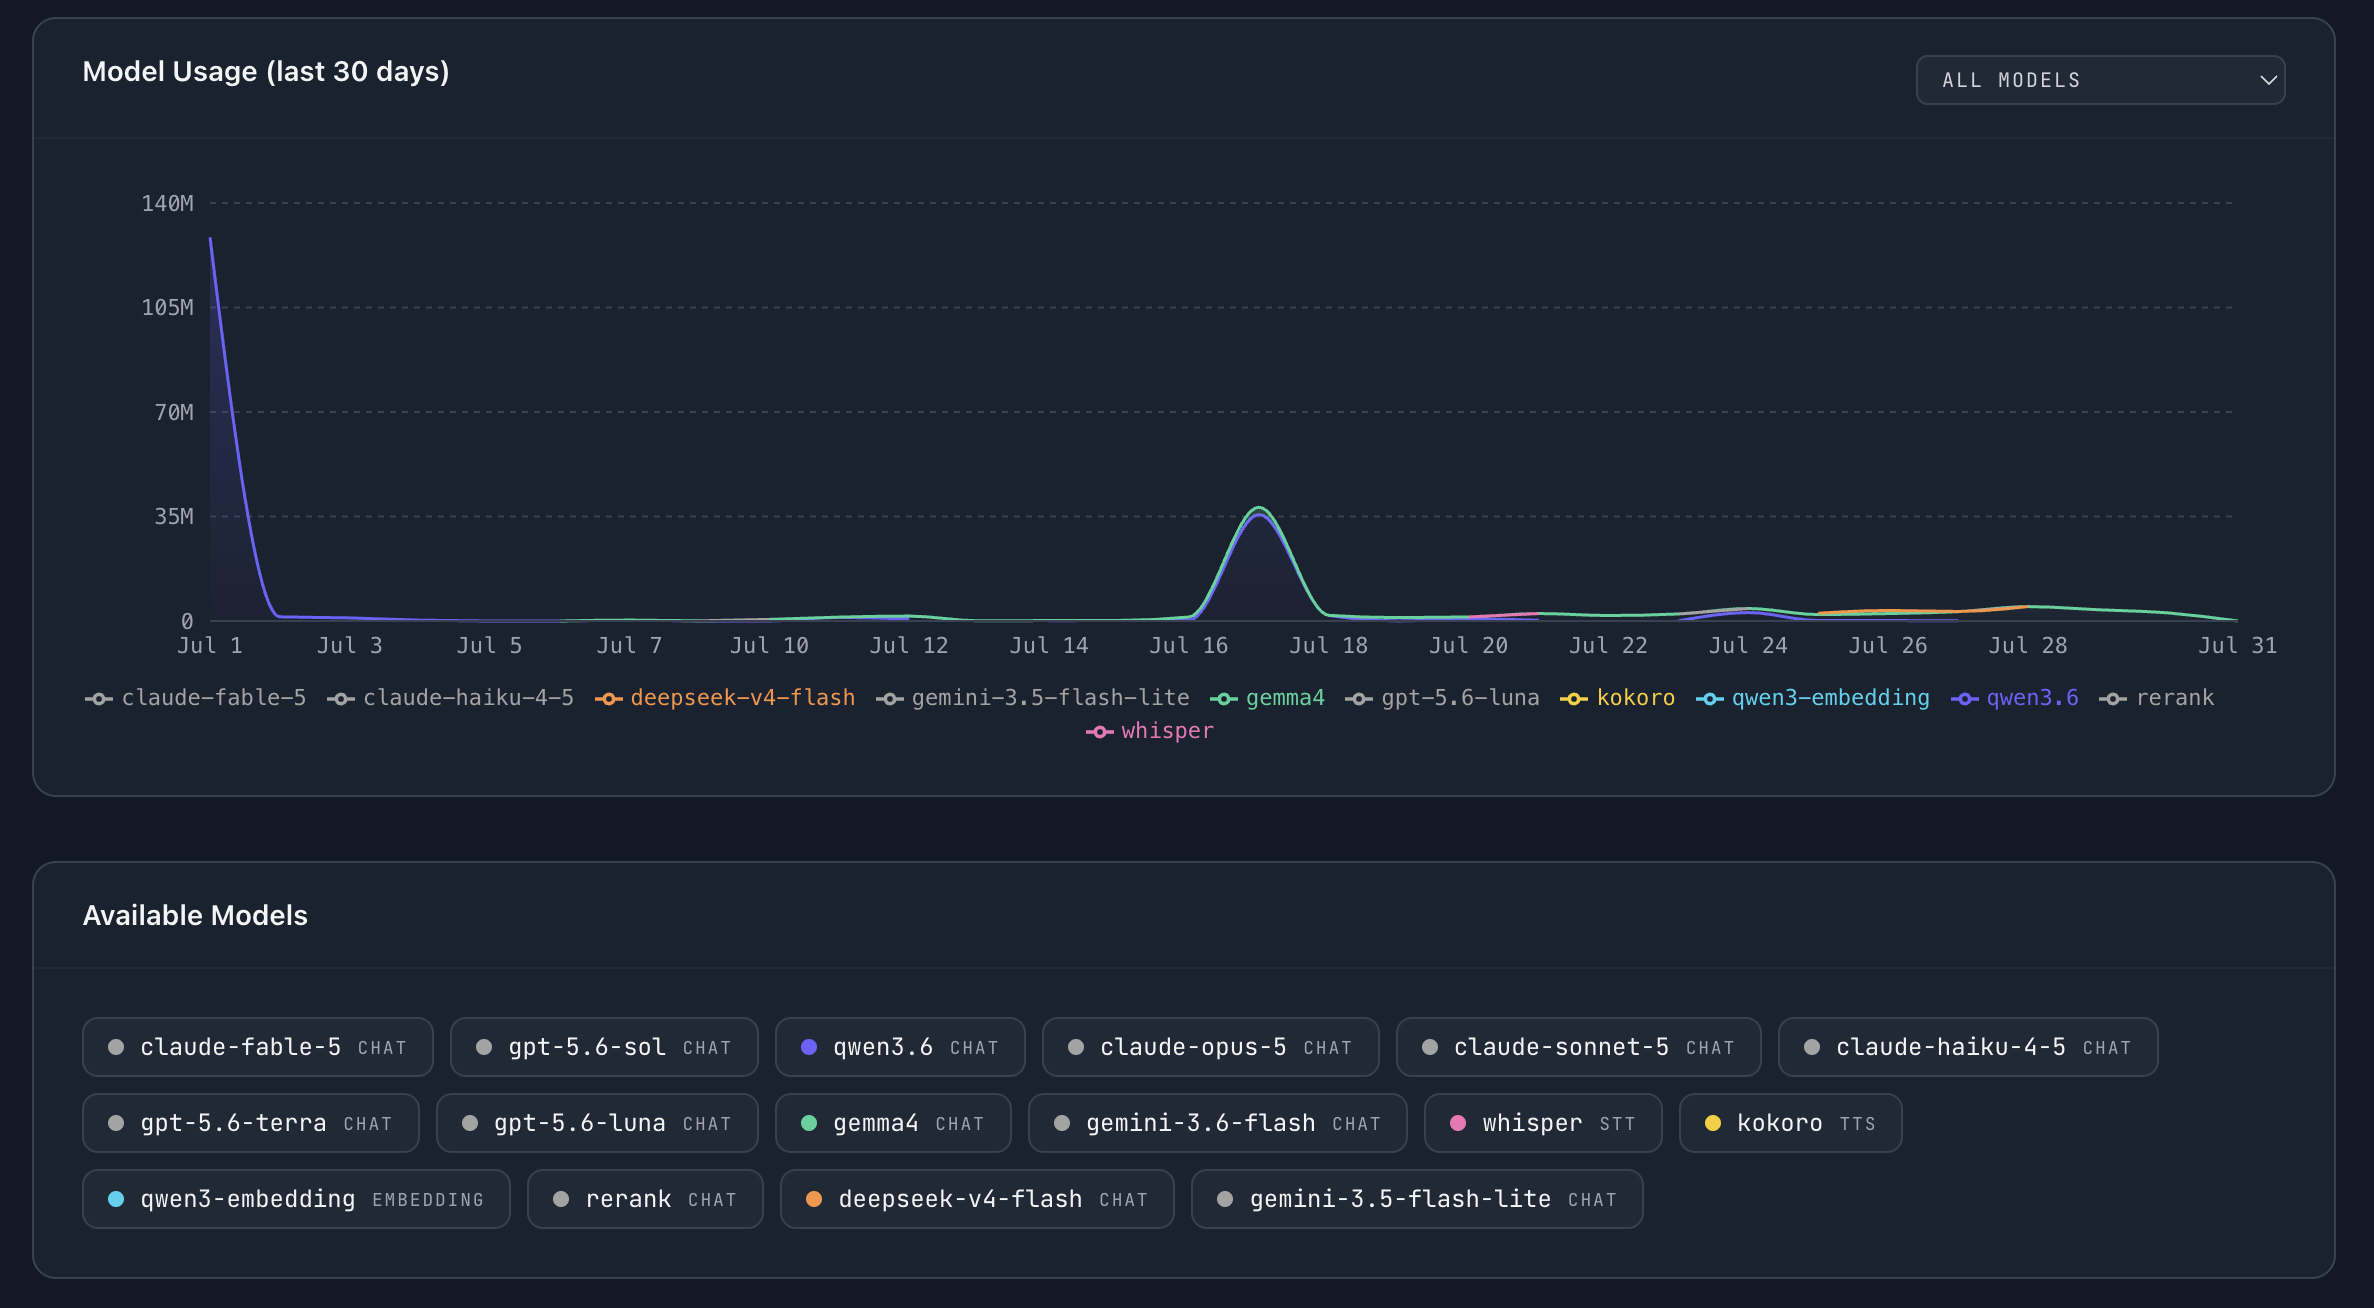This screenshot has width=2374, height=1308.
Task: Pick the deepseek-v4-flash CHAT model chip
Action: pyautogui.click(x=977, y=1199)
